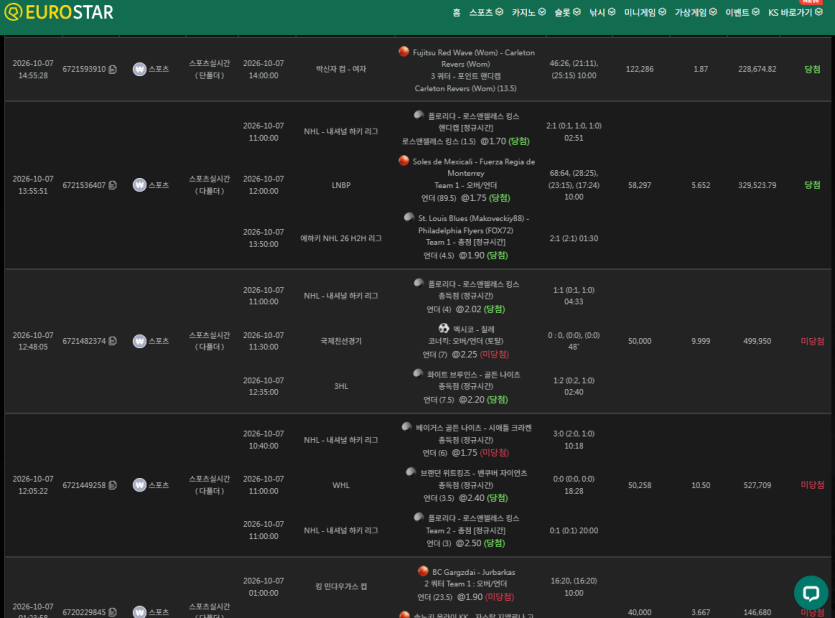Copy bet number 6721449258 with its copy icon
This screenshot has width=835, height=618.
pyautogui.click(x=112, y=485)
